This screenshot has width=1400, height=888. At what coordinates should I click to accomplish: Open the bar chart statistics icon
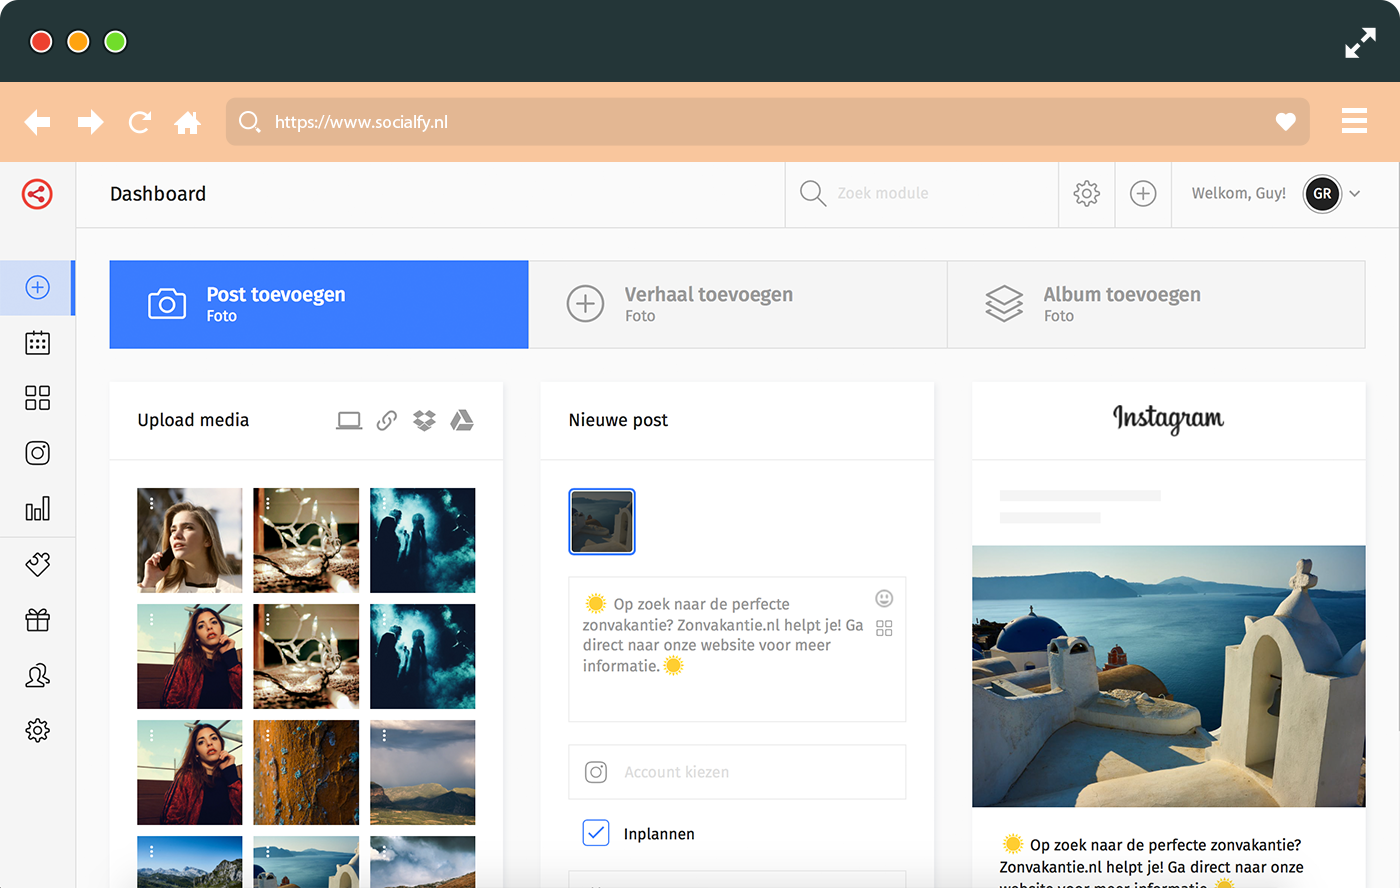point(37,509)
